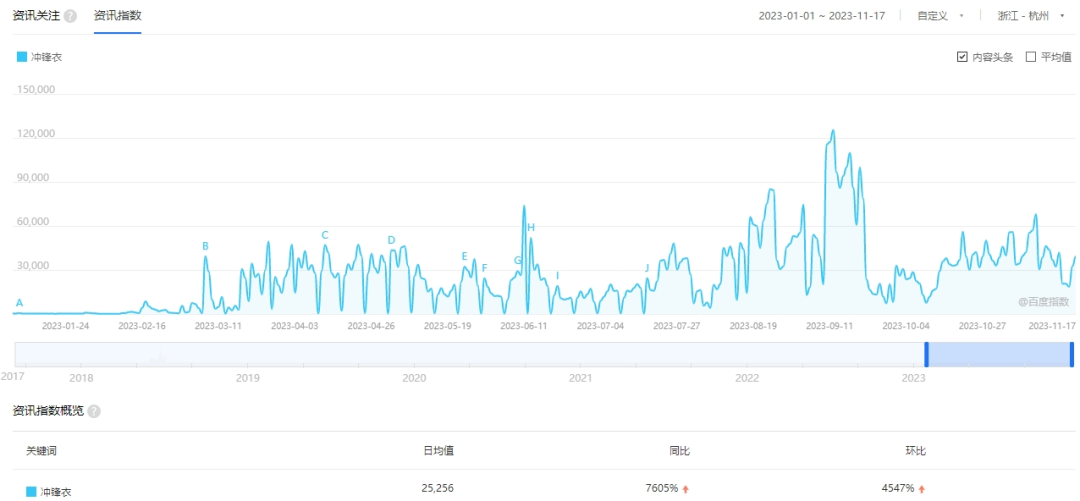This screenshot has height=501, width=1080.
Task: Click the left handle of the timeline range slider
Action: 926,354
